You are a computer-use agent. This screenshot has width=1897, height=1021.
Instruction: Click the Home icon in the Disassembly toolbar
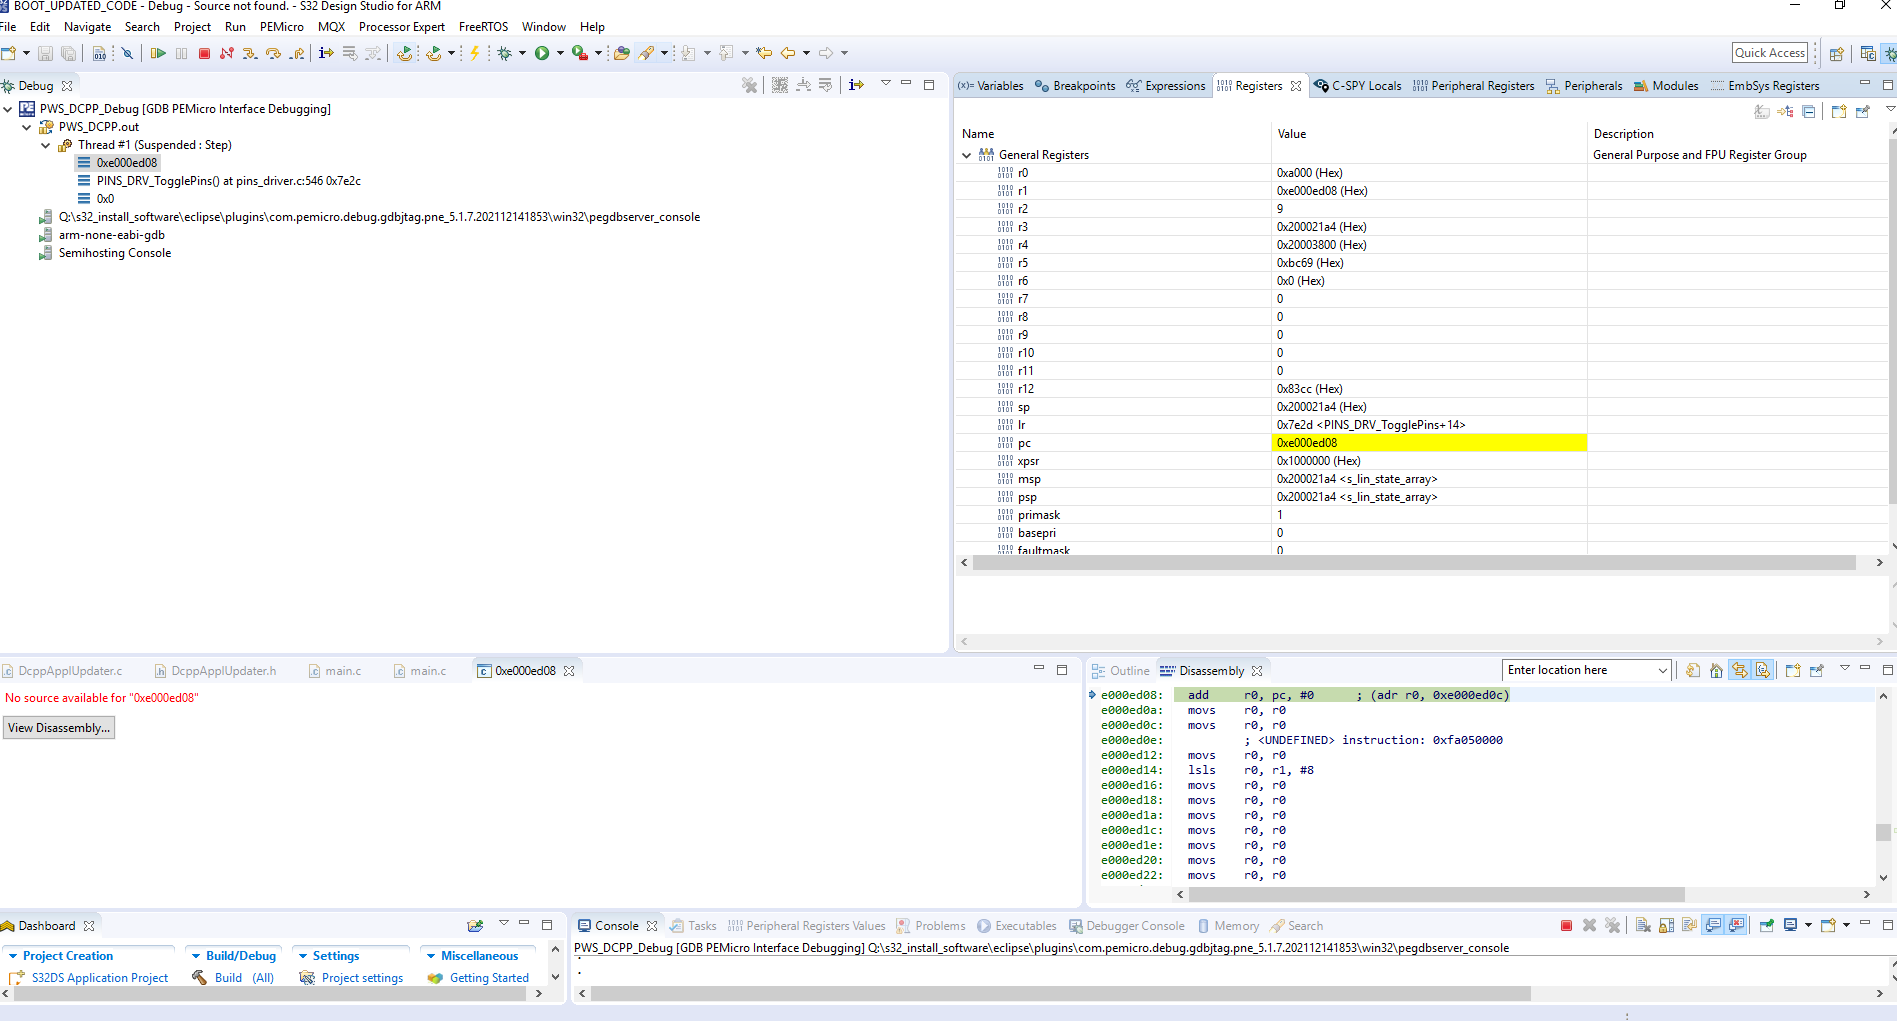click(1716, 671)
